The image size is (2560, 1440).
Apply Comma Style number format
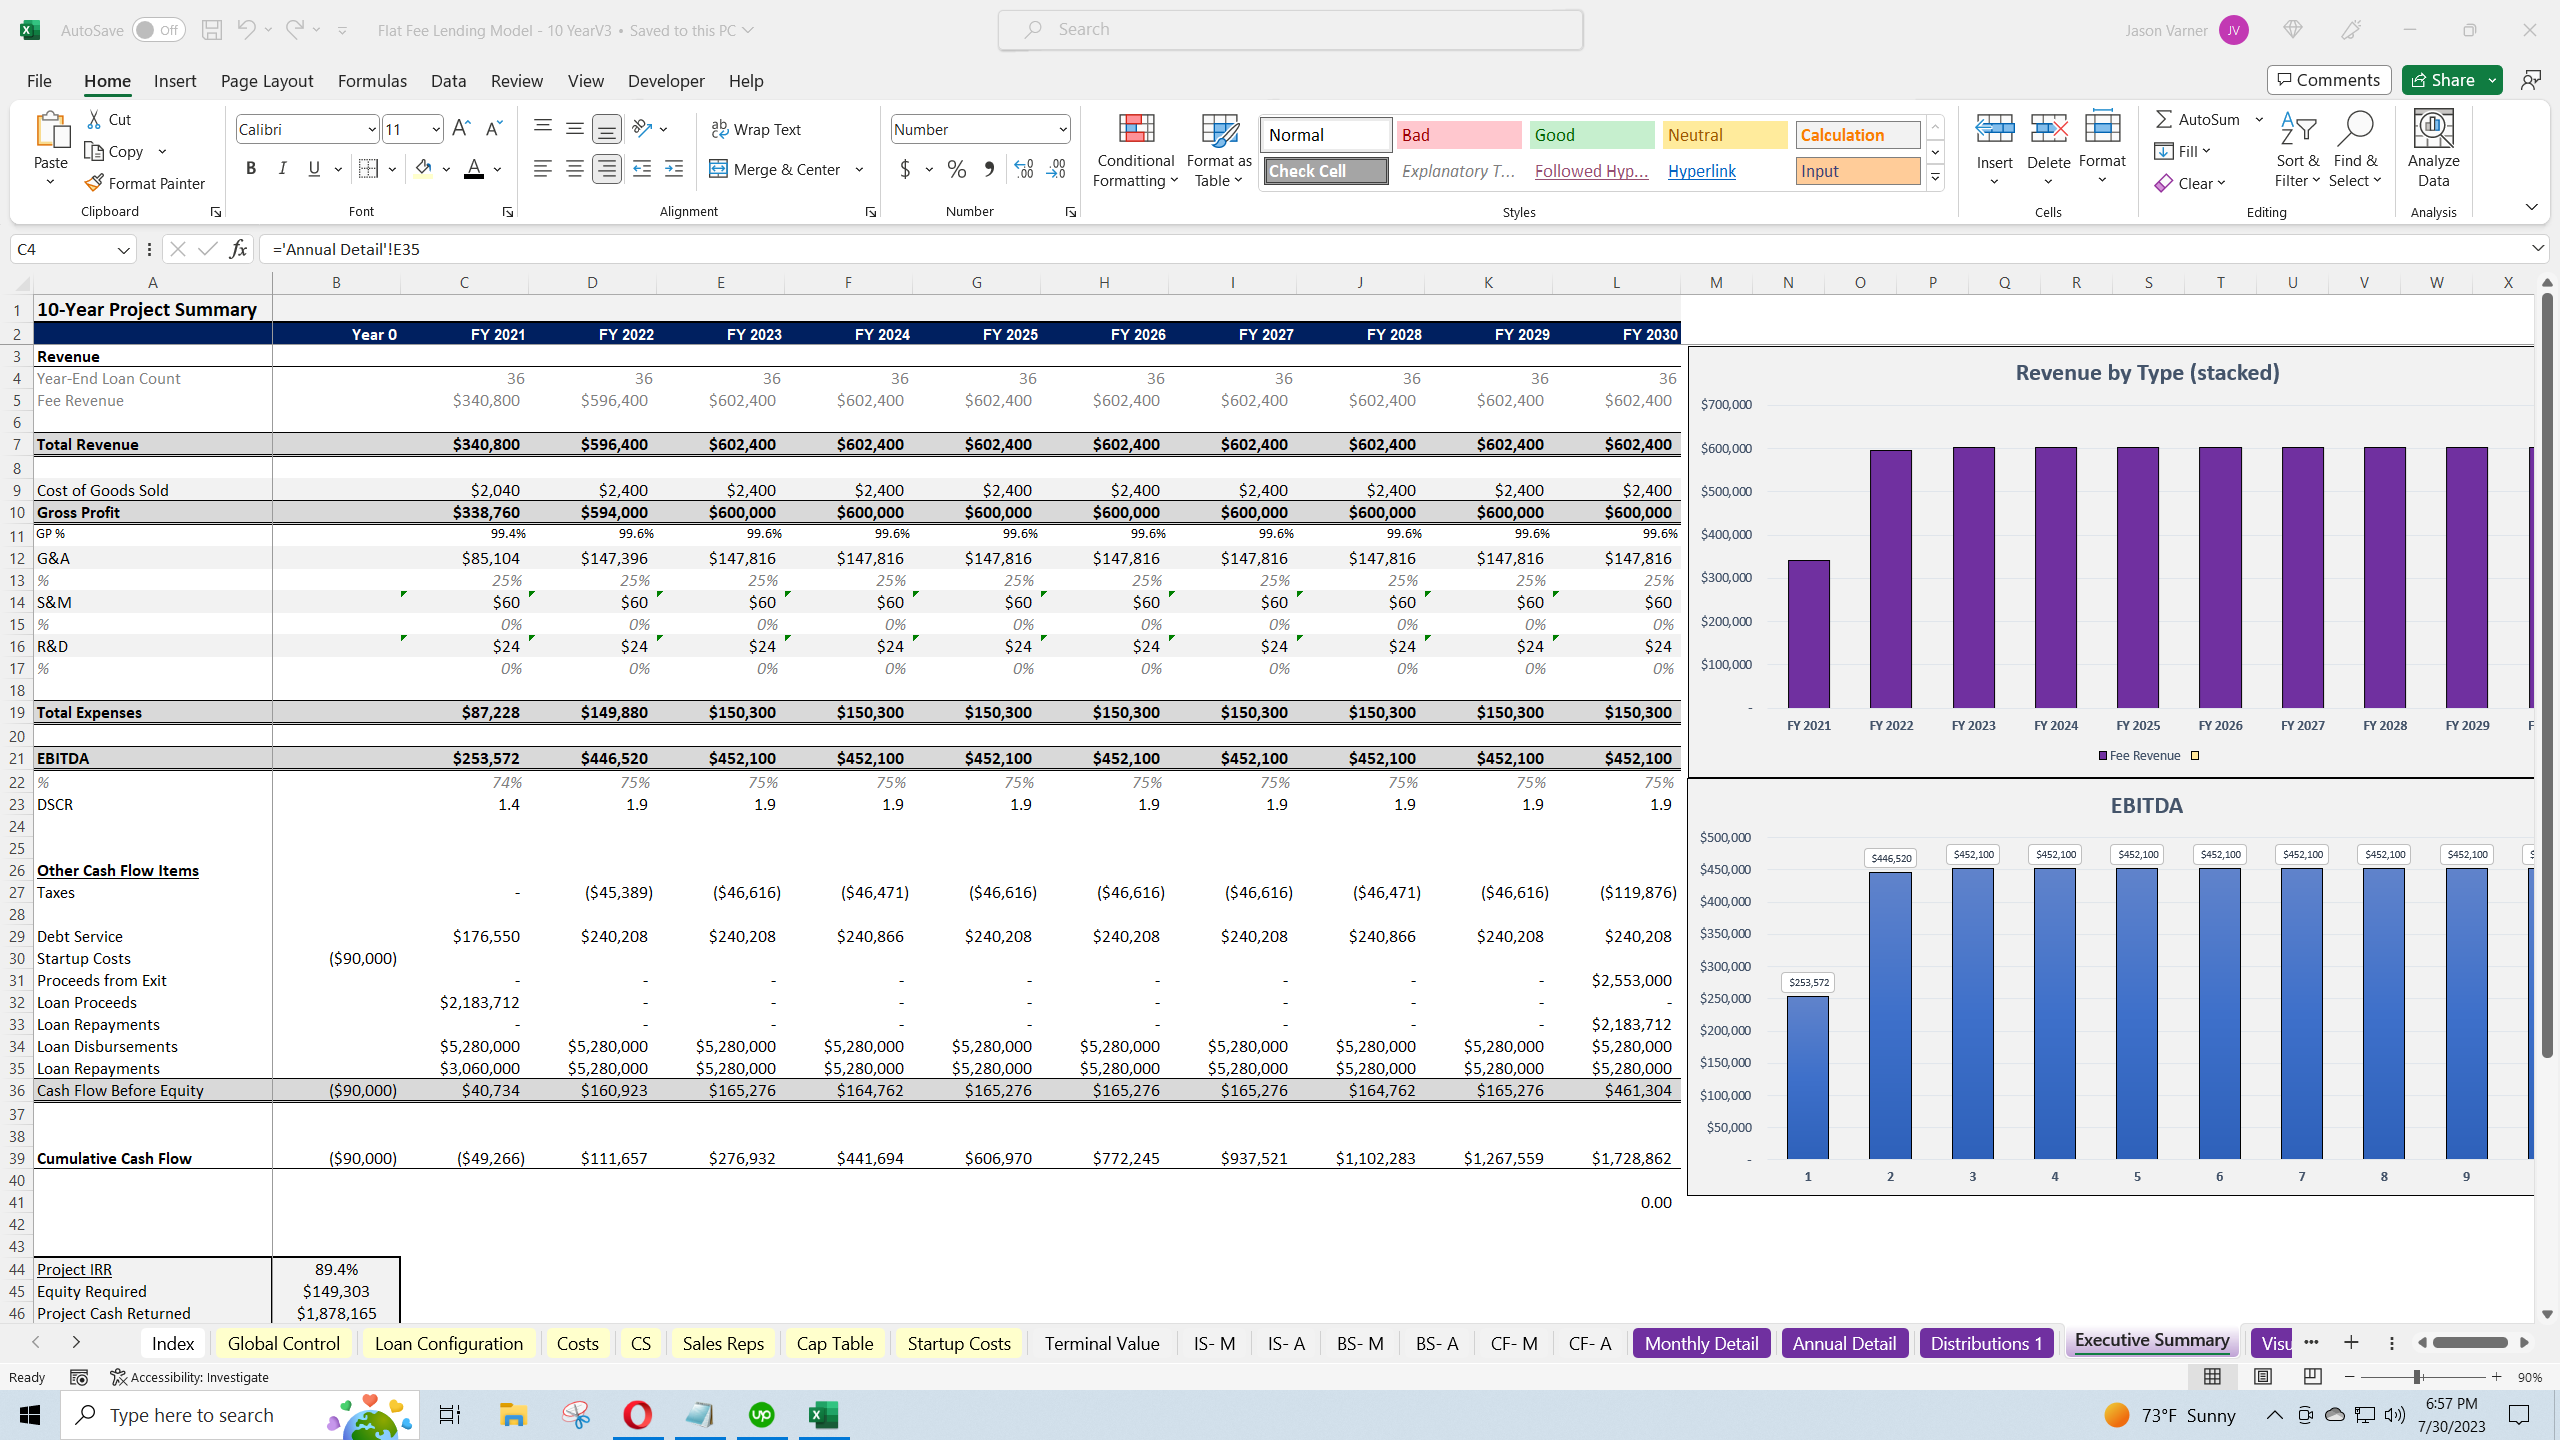tap(989, 169)
